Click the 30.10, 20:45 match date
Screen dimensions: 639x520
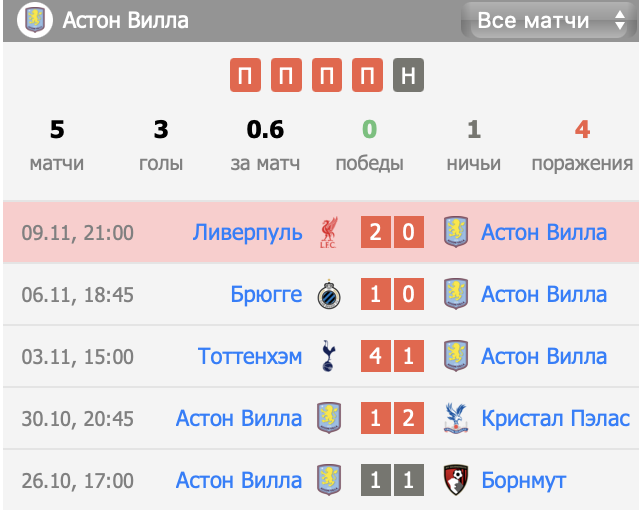(x=76, y=418)
